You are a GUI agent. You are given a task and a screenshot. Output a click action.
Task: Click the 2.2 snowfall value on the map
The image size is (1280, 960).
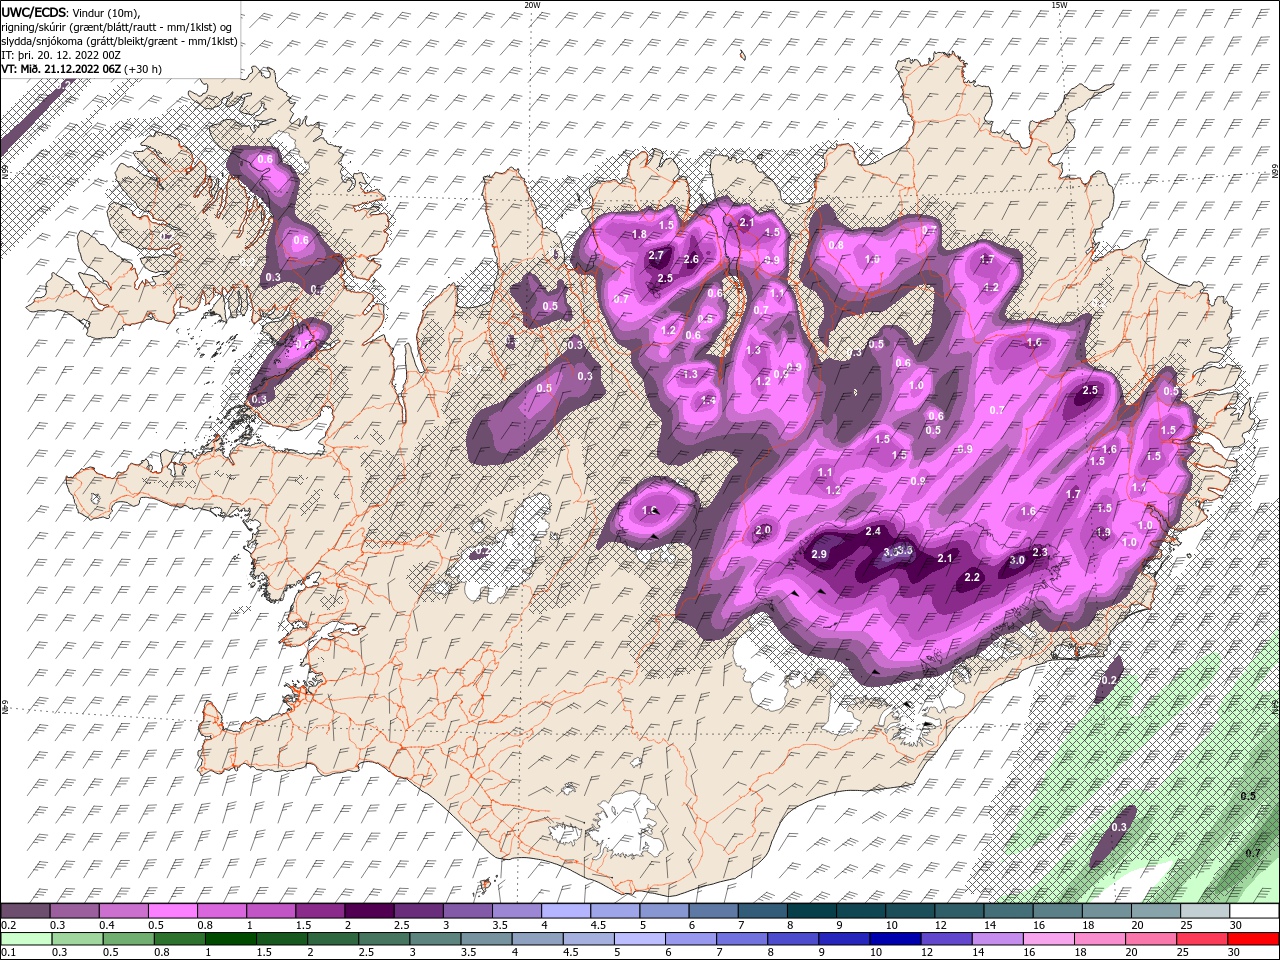972,578
